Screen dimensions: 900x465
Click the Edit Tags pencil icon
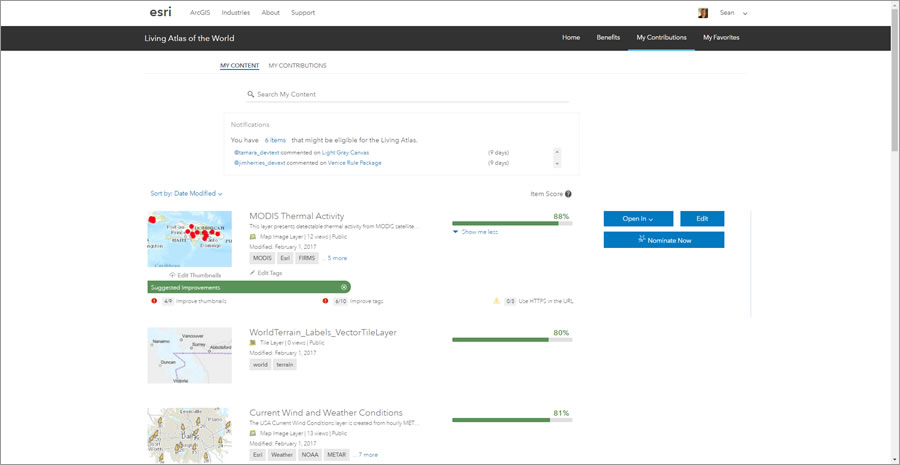[x=253, y=273]
